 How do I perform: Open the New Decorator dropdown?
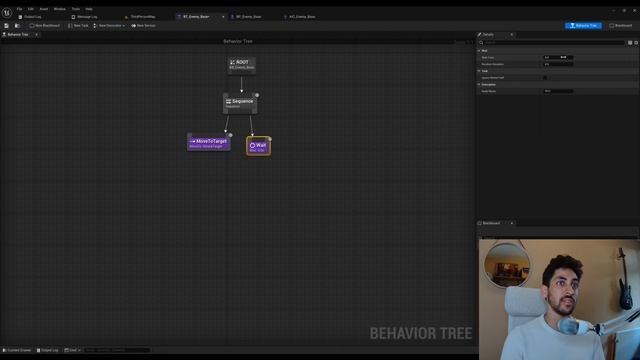pos(109,26)
